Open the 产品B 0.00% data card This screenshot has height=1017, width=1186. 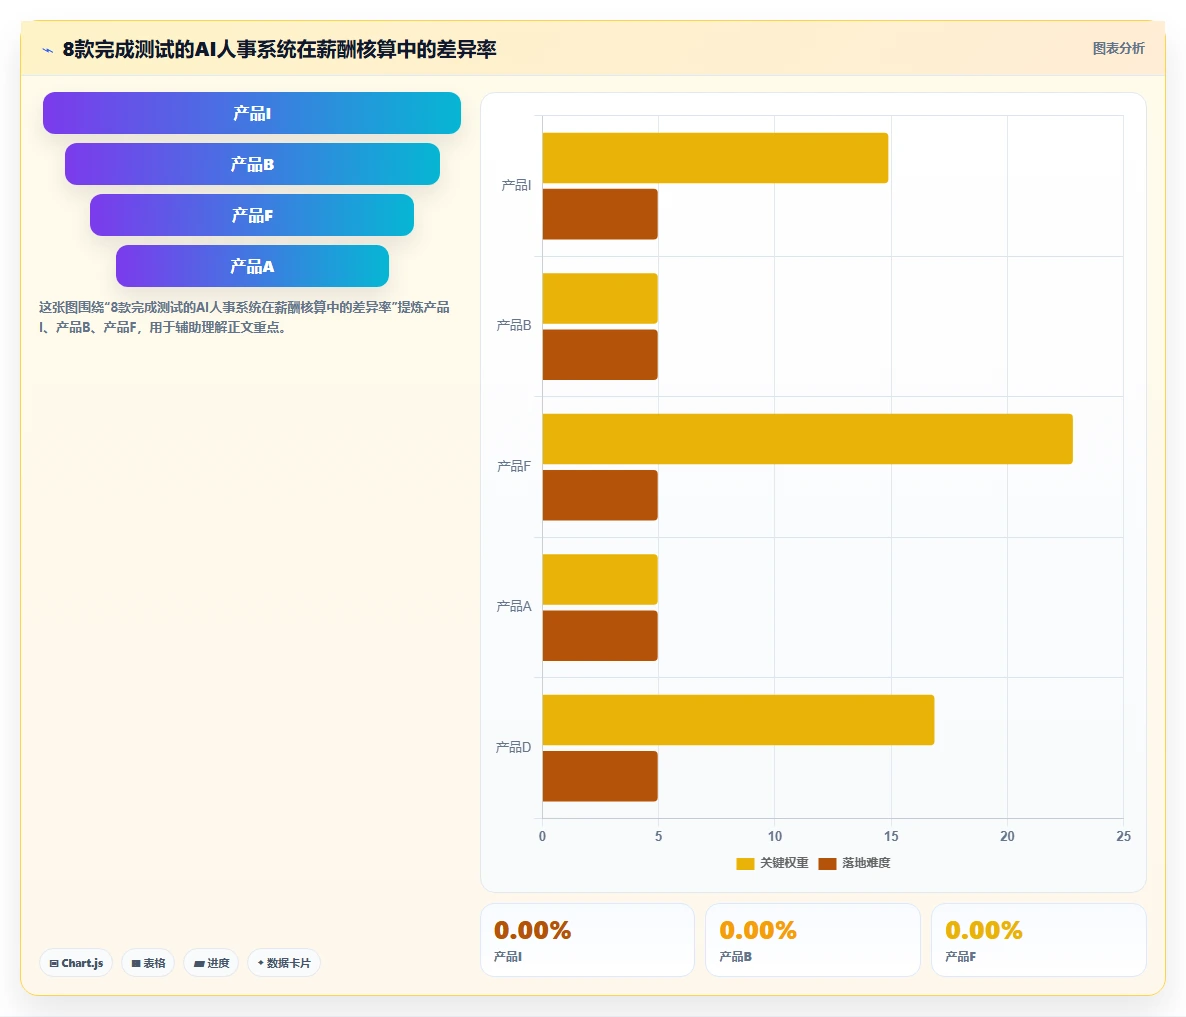point(812,940)
